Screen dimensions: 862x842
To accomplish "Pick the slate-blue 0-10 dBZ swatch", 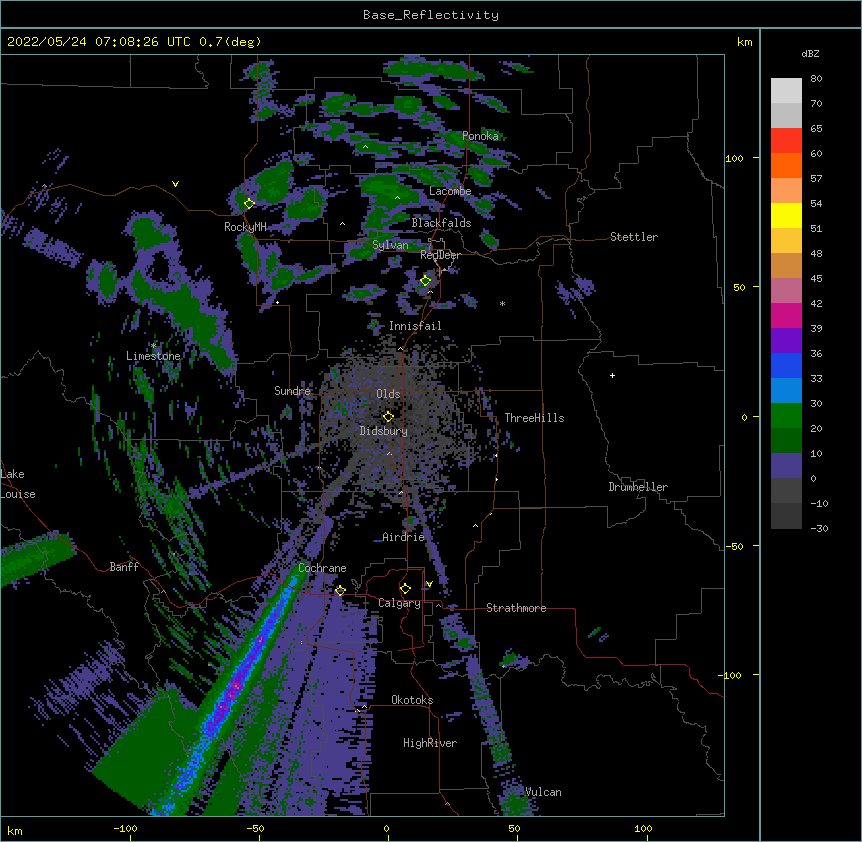I will click(x=786, y=466).
